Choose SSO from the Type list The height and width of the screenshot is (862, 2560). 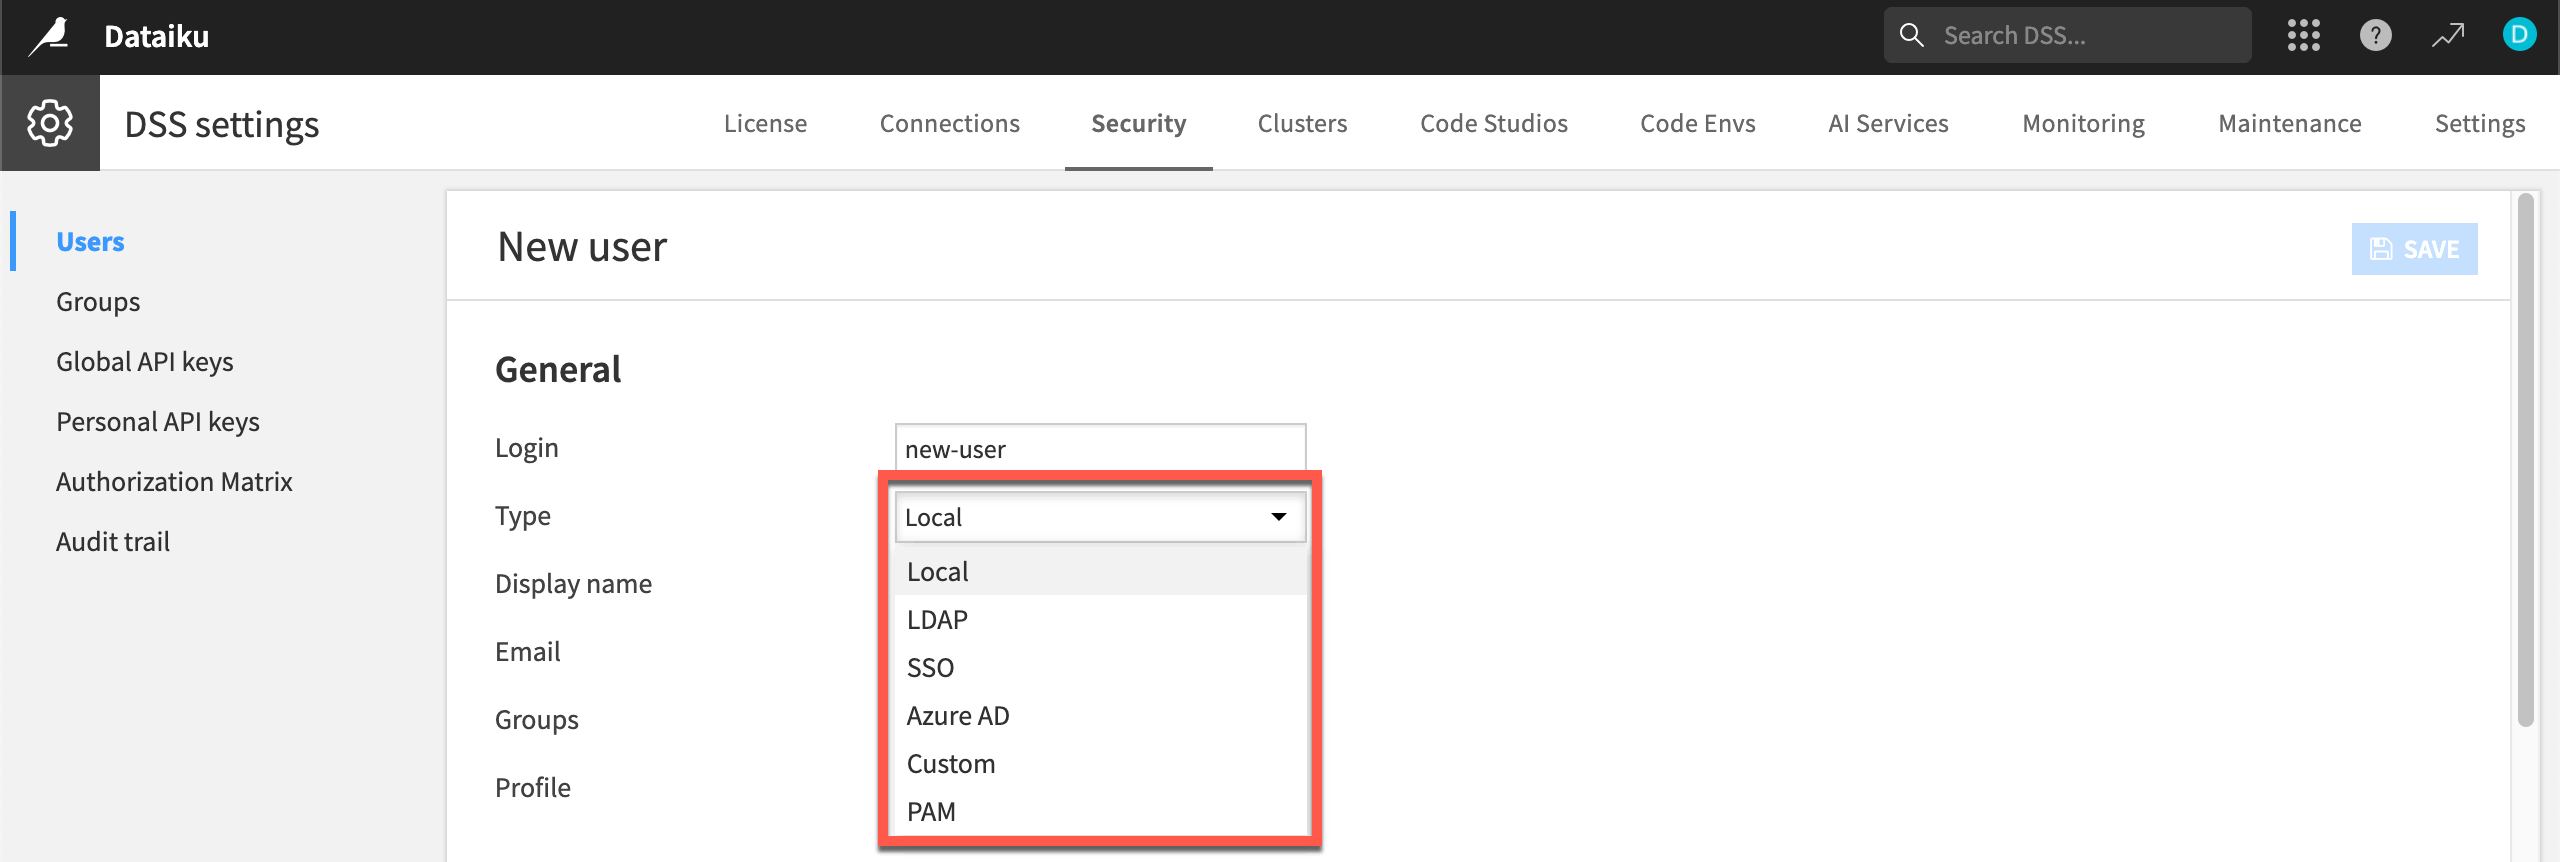(1100, 667)
